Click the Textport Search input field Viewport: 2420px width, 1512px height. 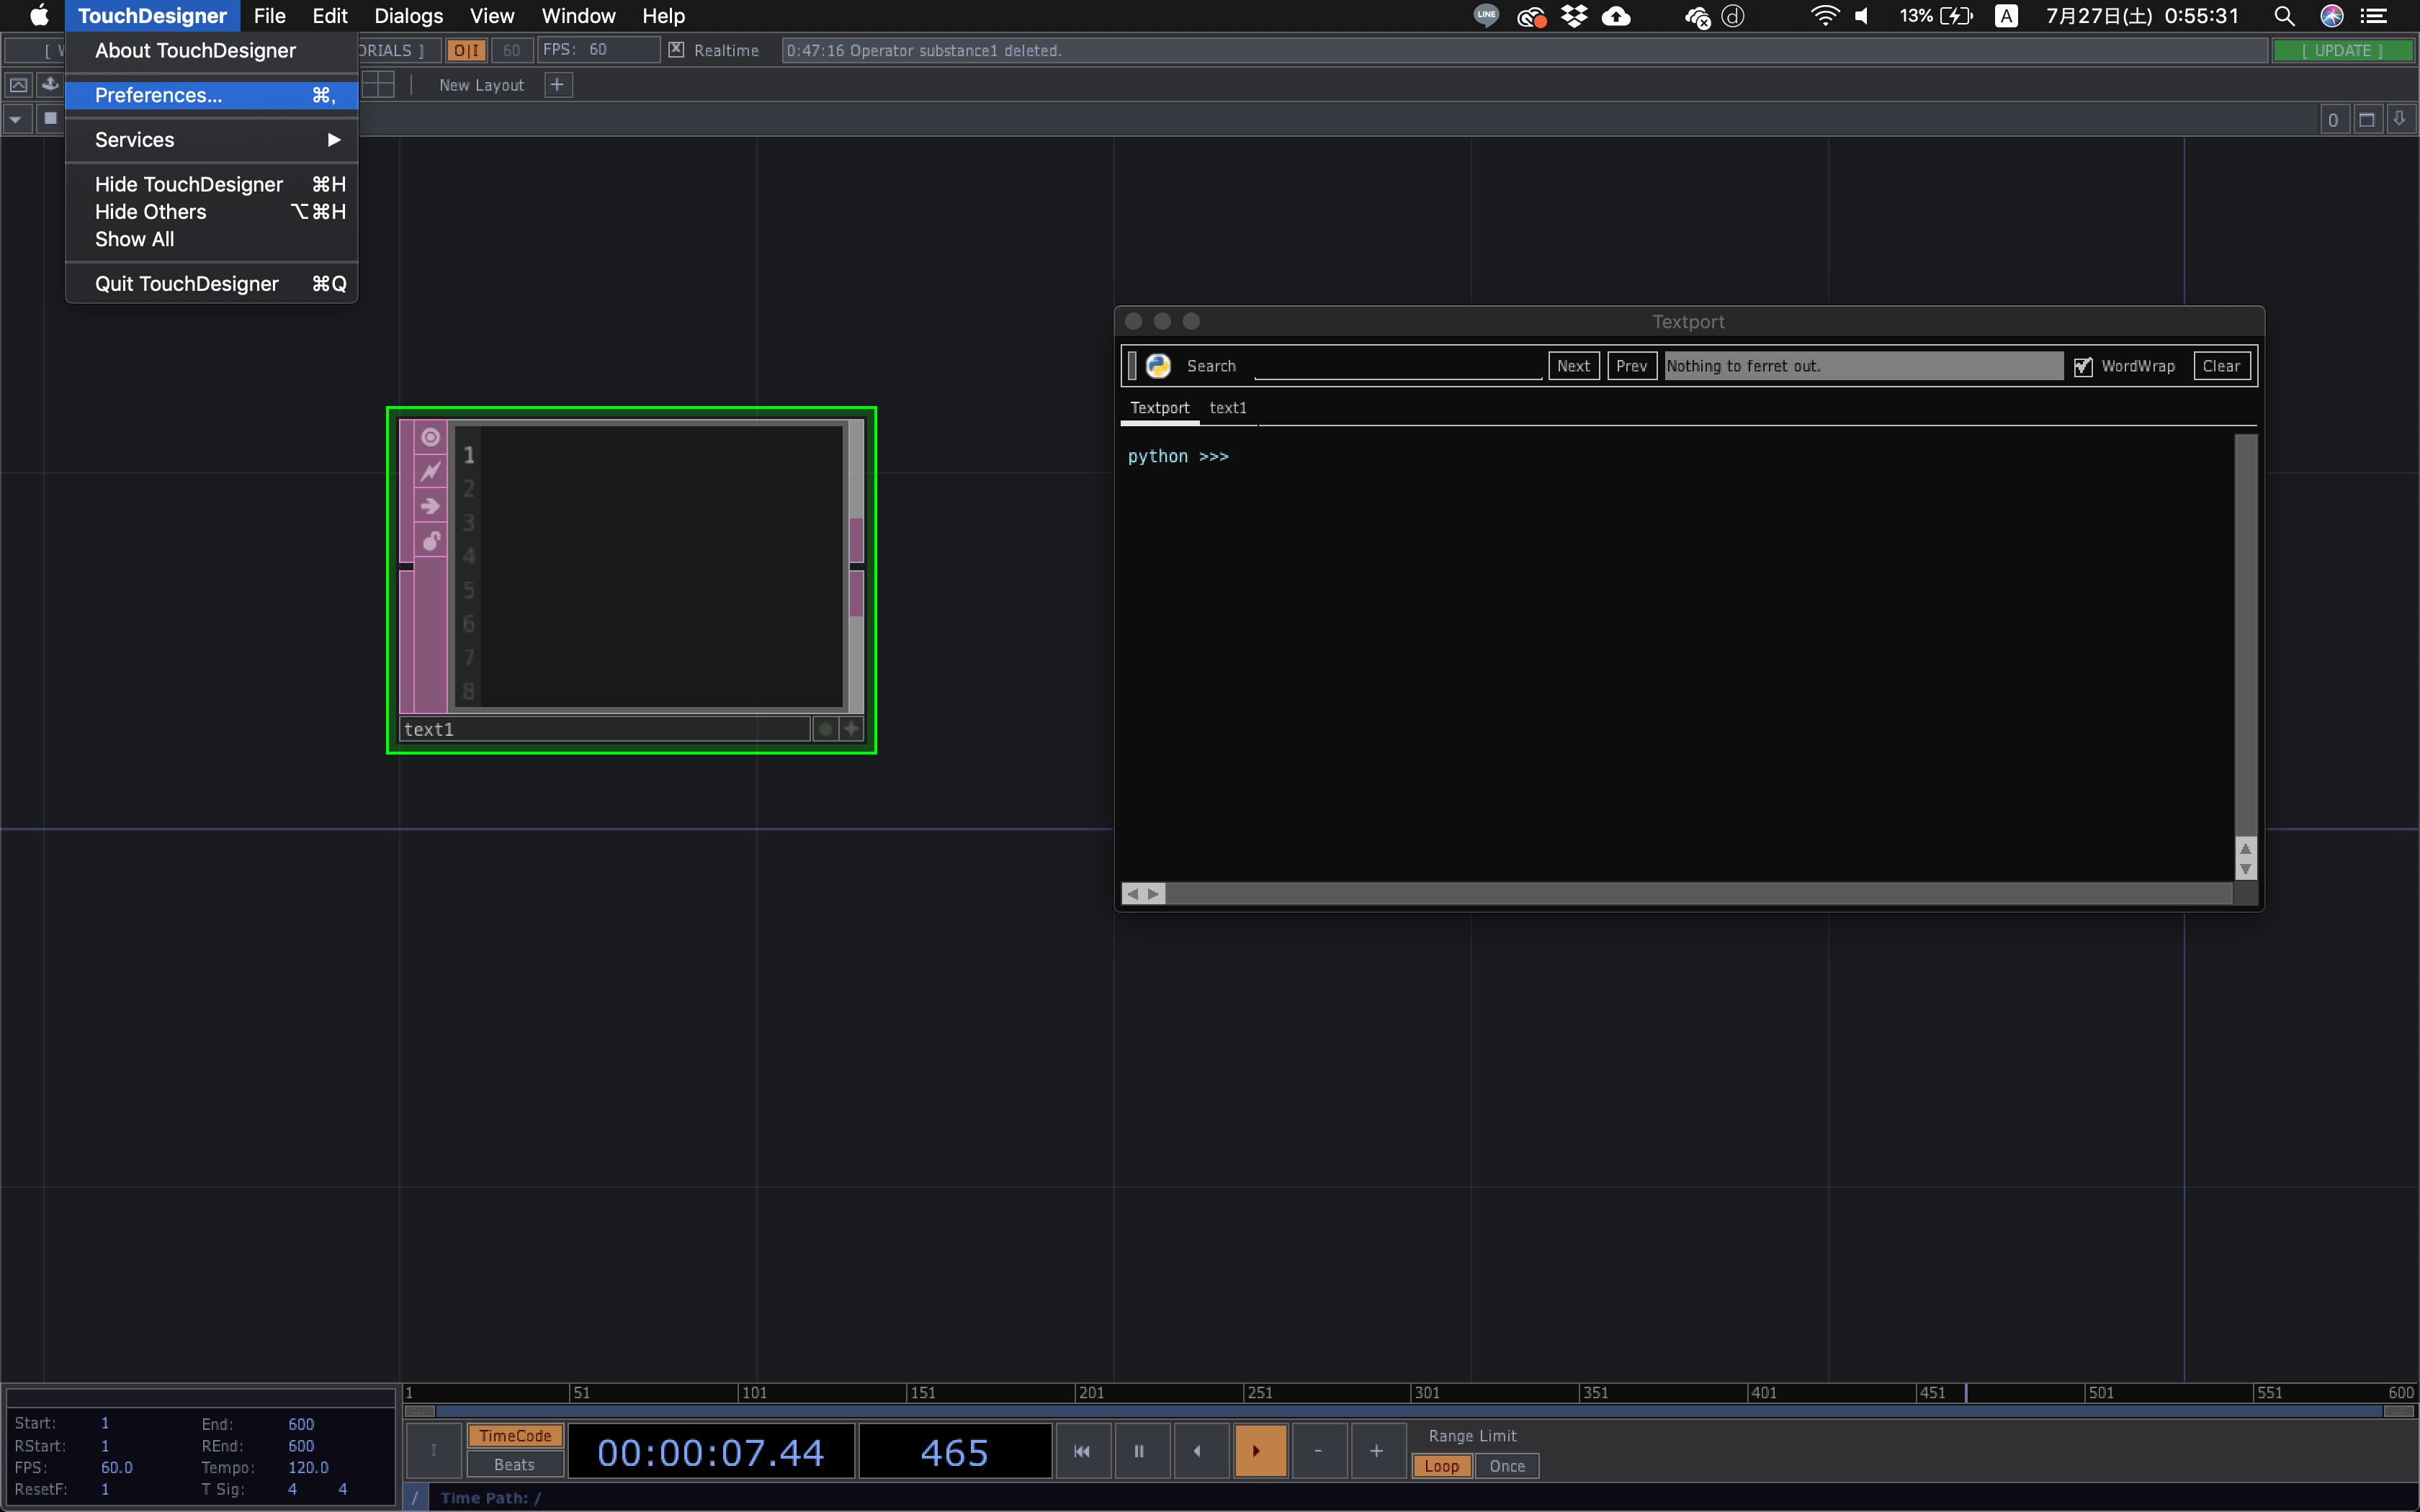1397,366
